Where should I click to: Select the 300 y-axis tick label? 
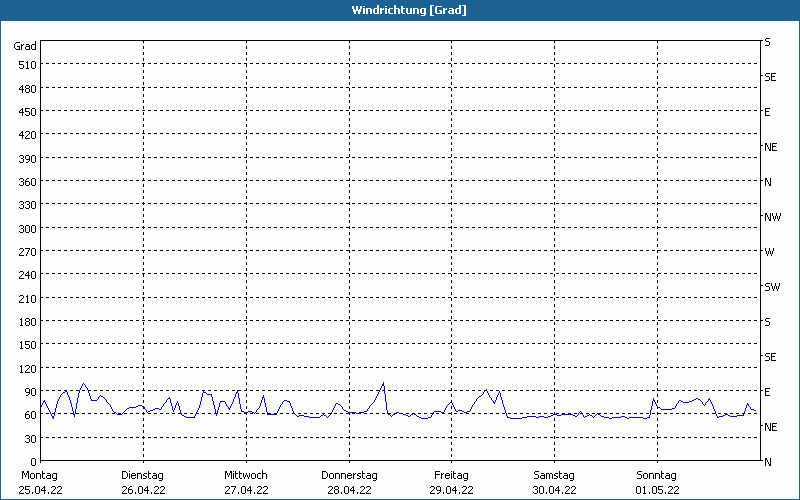(x=28, y=229)
